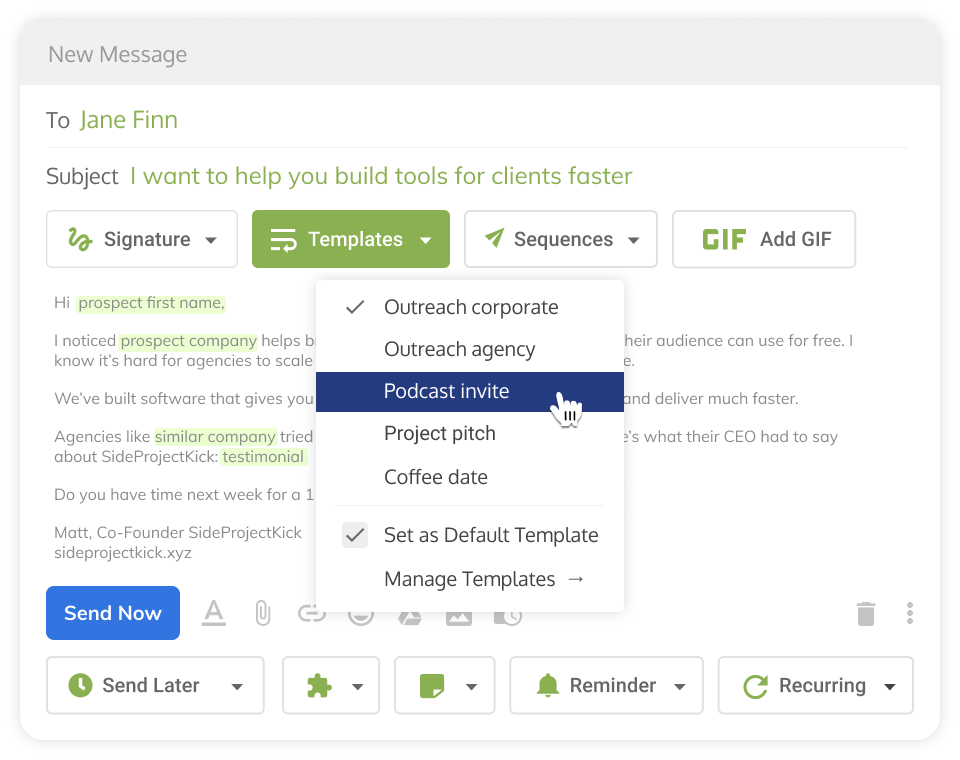Insert a file from Google Drive
Viewport: 960px width, 760px height.
[409, 613]
